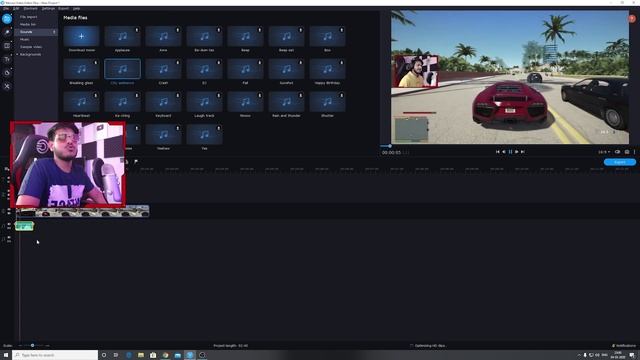Select the Happy Birthday sound thumbnail
Image resolution: width=640 pixels, height=360 pixels.
(327, 69)
